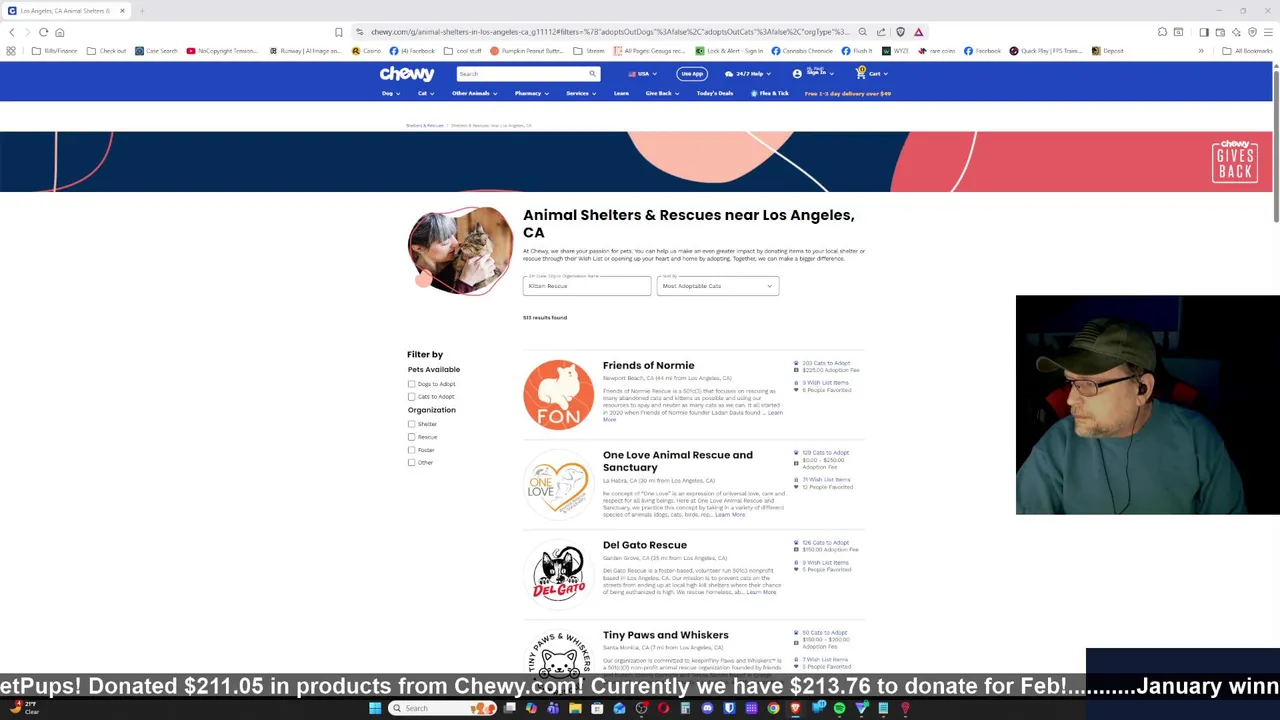Image resolution: width=1280 pixels, height=720 pixels.
Task: Expand the Services menu
Action: (x=581, y=93)
